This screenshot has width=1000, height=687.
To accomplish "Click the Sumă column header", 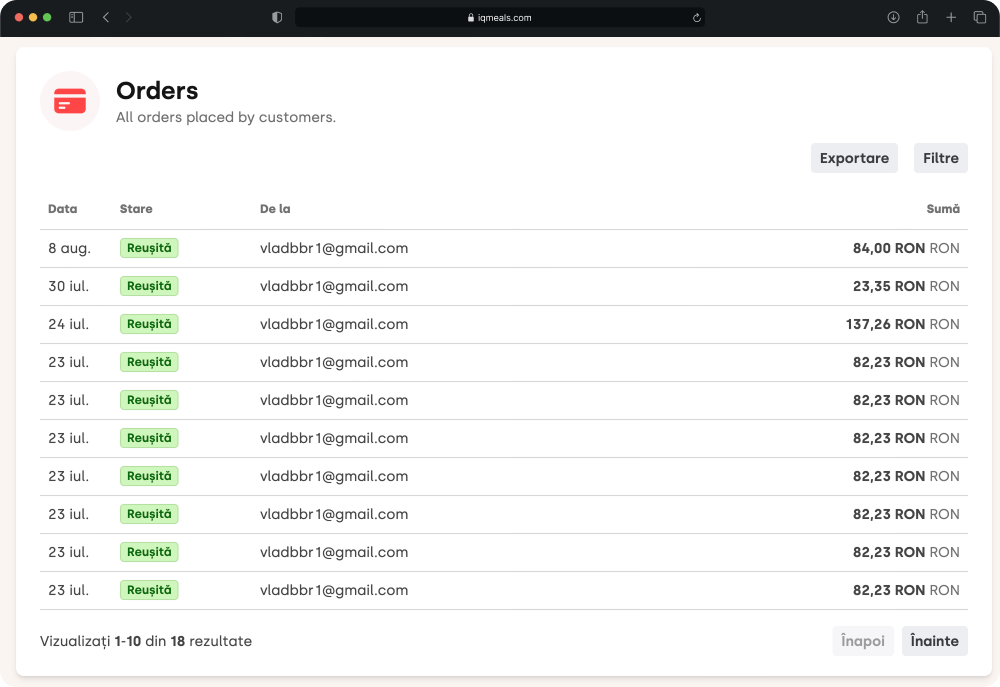I will click(942, 209).
